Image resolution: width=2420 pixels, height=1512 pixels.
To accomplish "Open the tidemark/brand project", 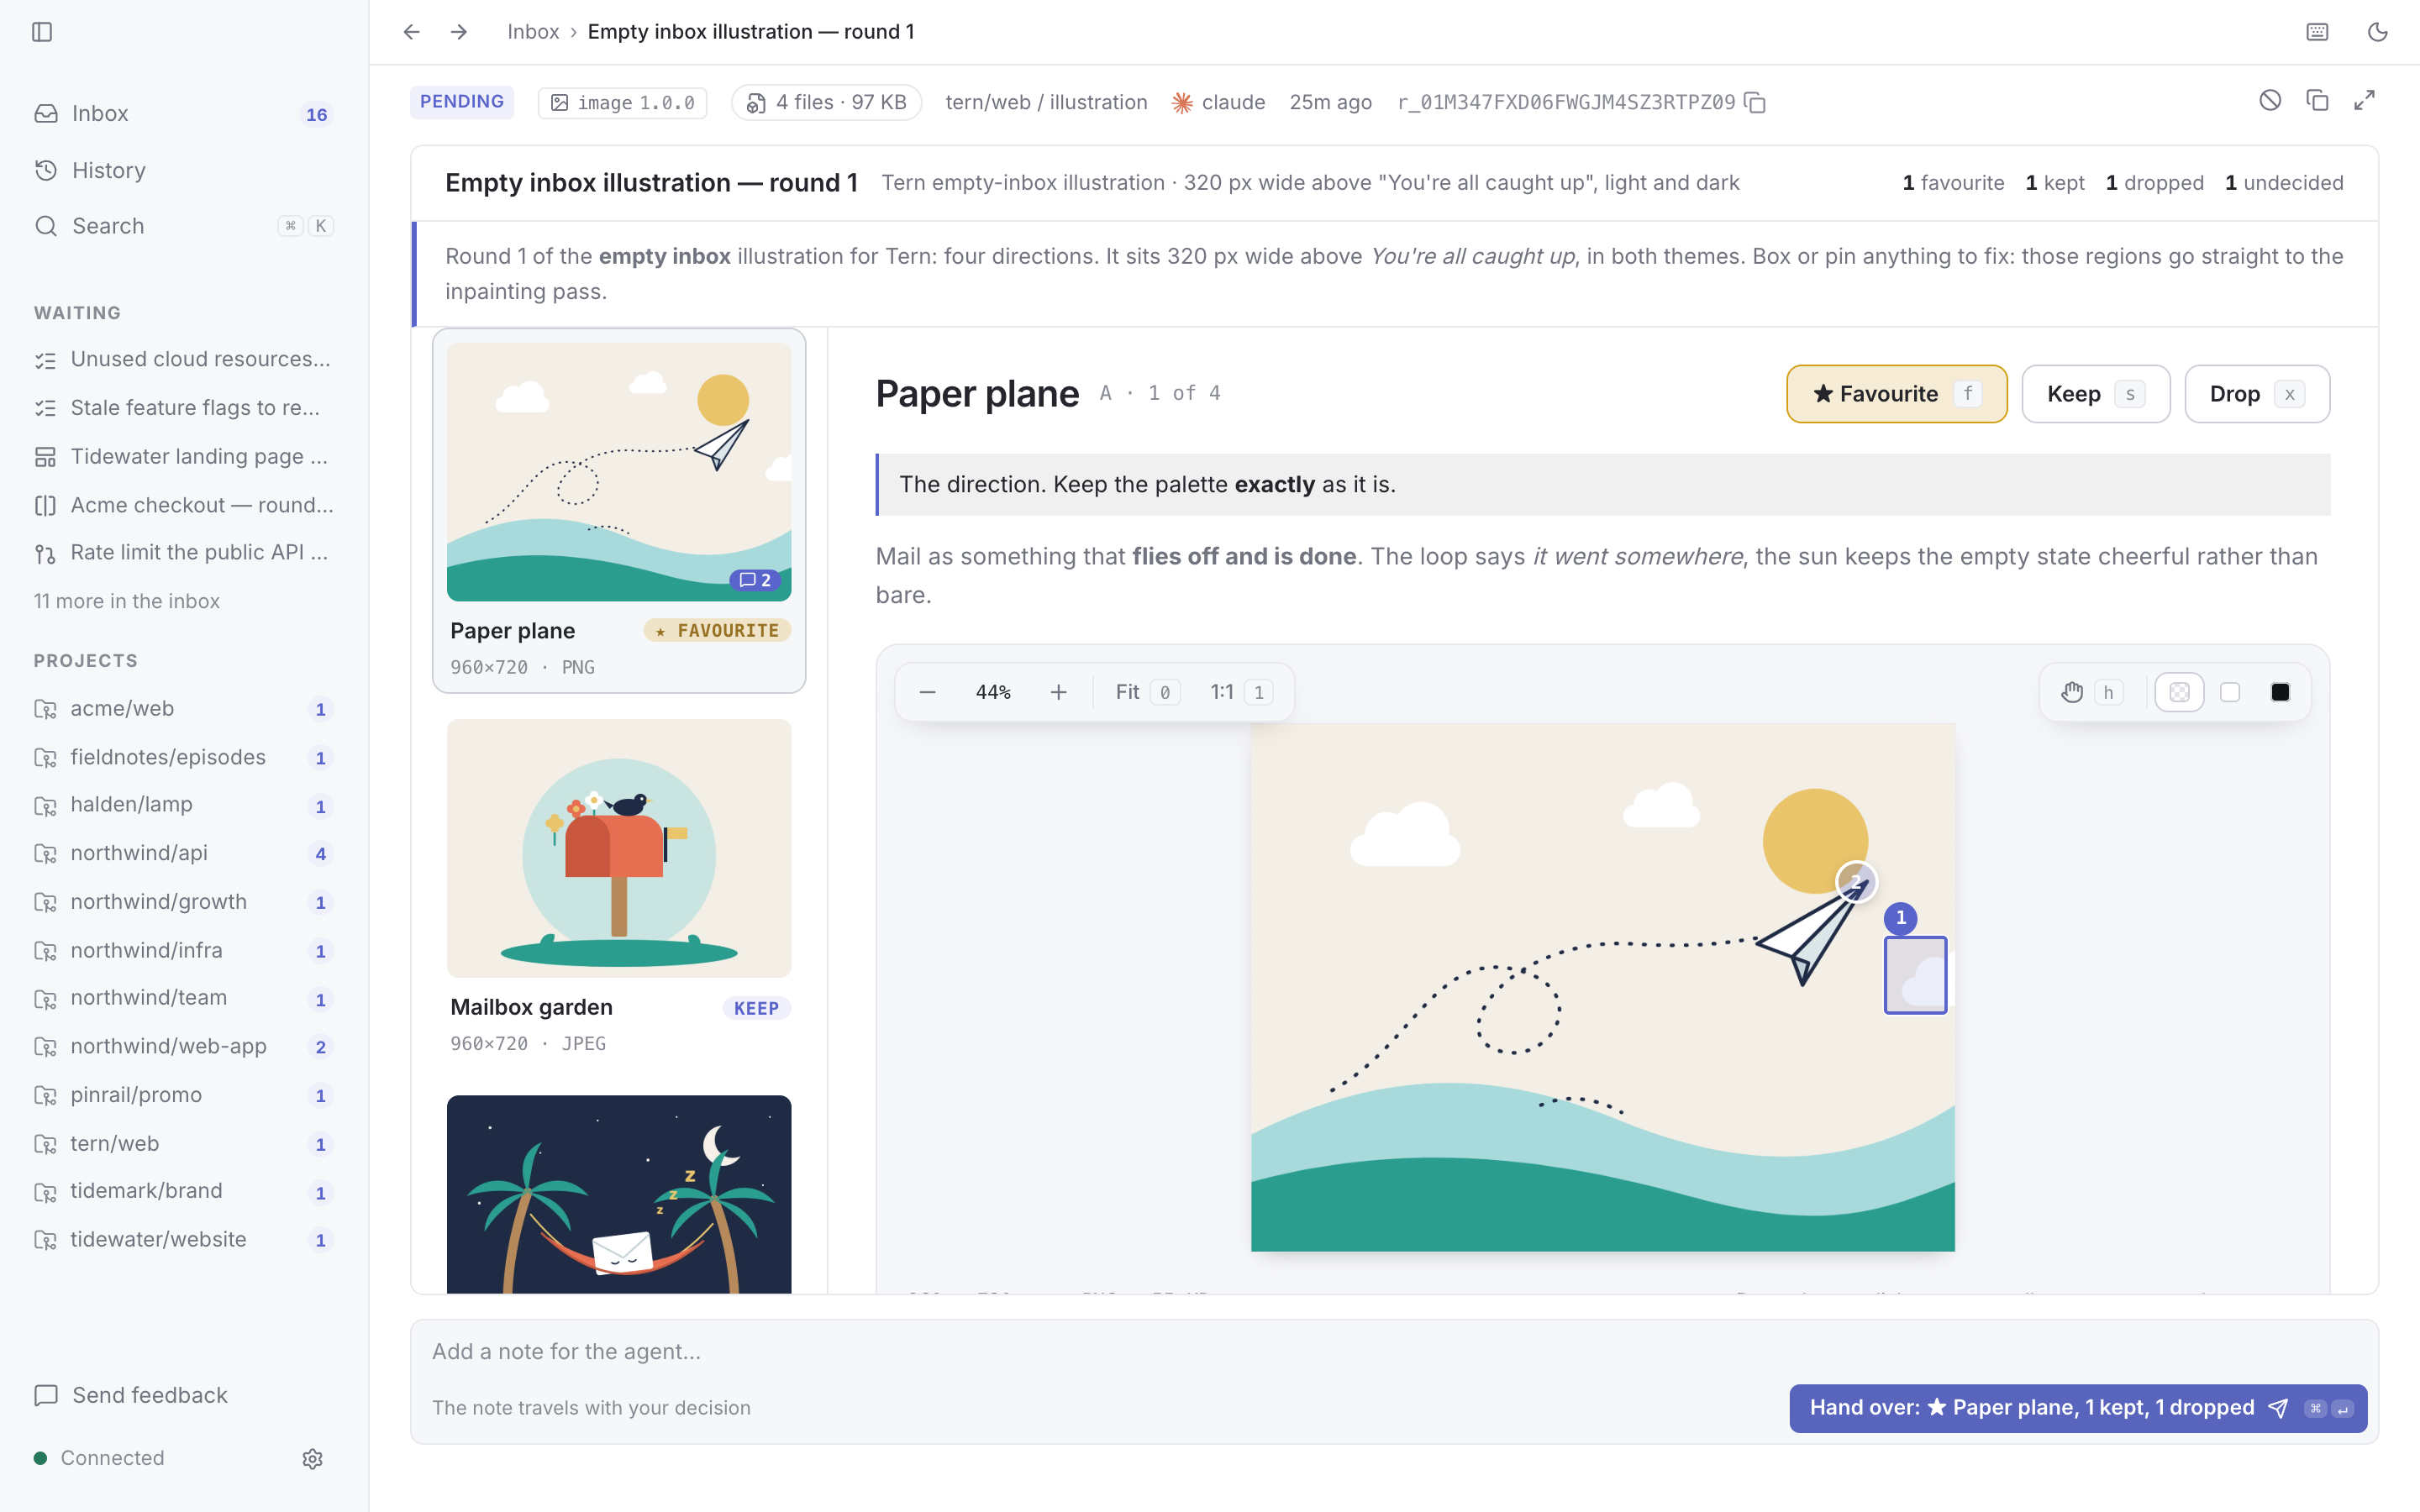I will click(184, 1191).
